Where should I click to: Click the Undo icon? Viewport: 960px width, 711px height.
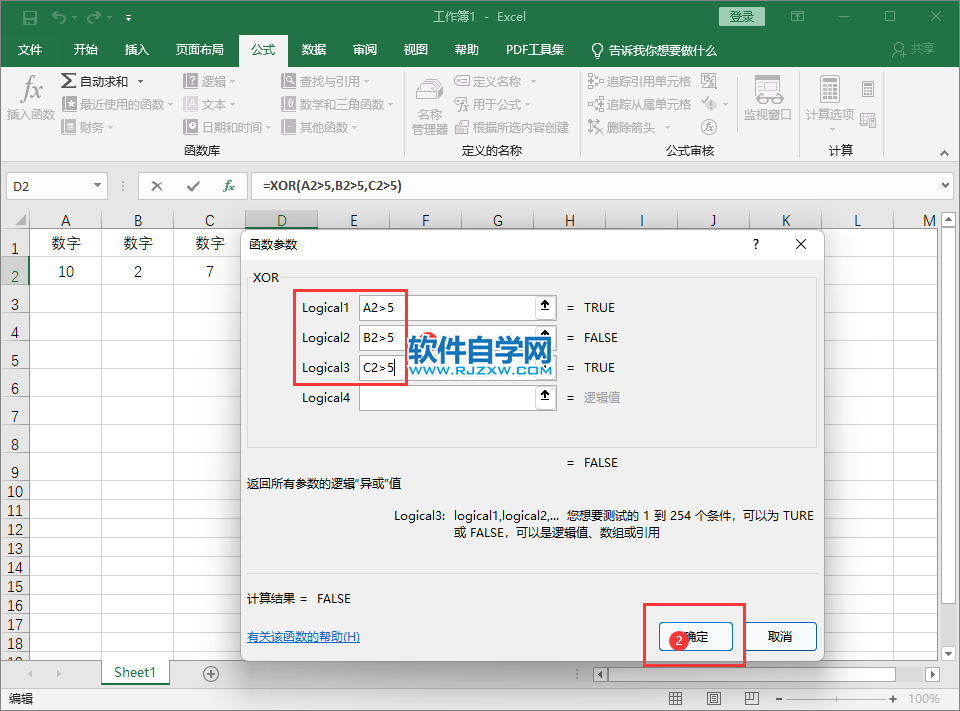click(x=59, y=17)
